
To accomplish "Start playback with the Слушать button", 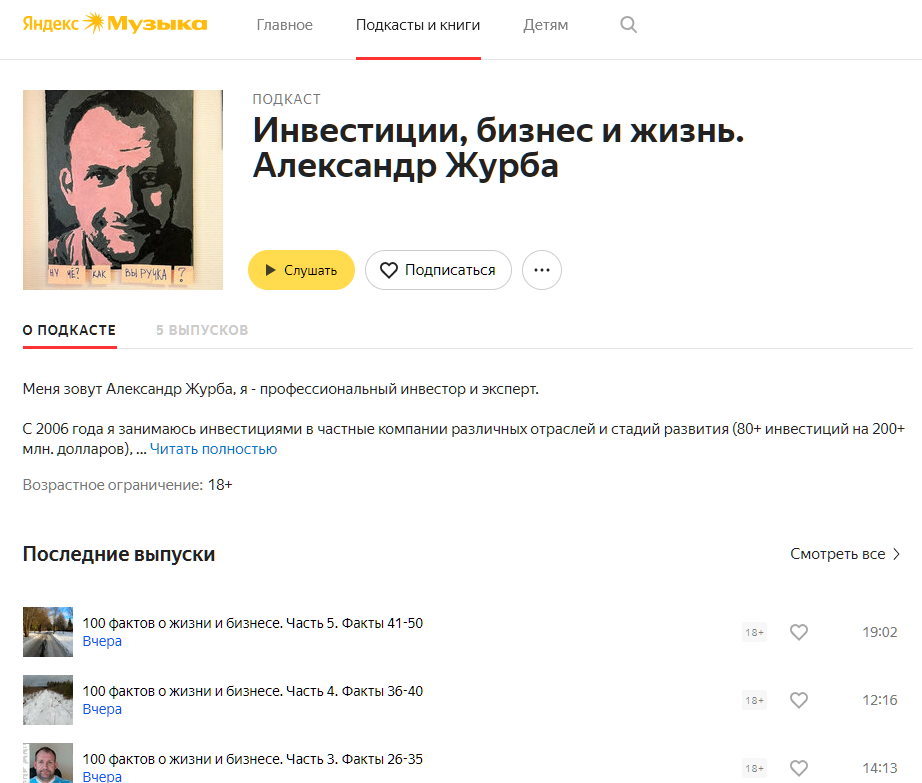I will pyautogui.click(x=301, y=270).
